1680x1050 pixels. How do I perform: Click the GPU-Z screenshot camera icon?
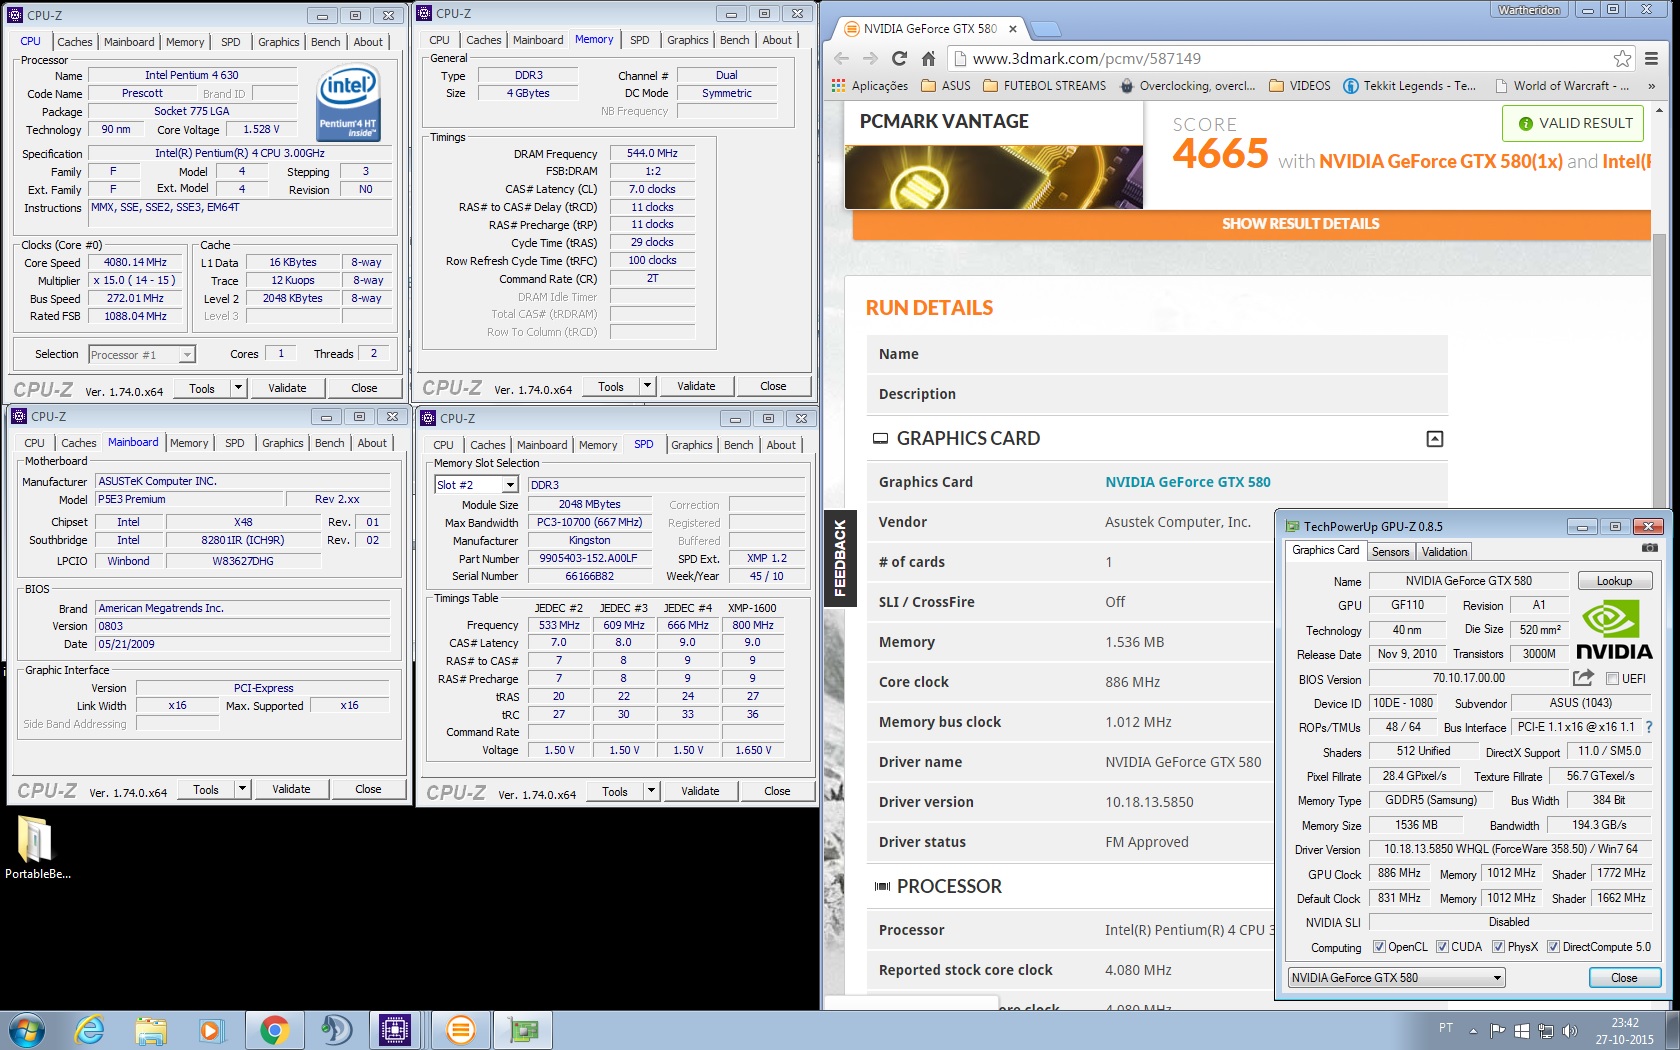click(x=1649, y=548)
